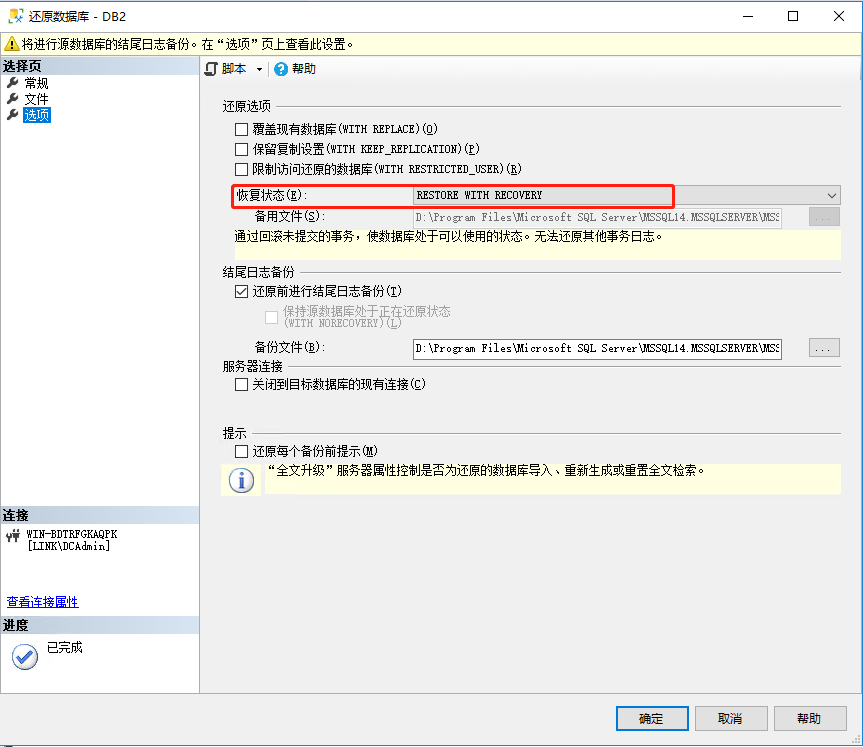Screen dimensions: 863x747
Task: Maximize the 还原数据库 window
Action: (793, 17)
